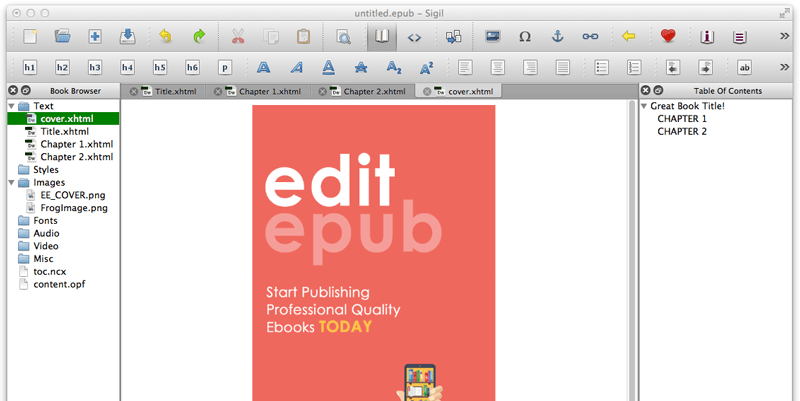Toggle underline formatting
The height and width of the screenshot is (401, 800).
click(329, 67)
